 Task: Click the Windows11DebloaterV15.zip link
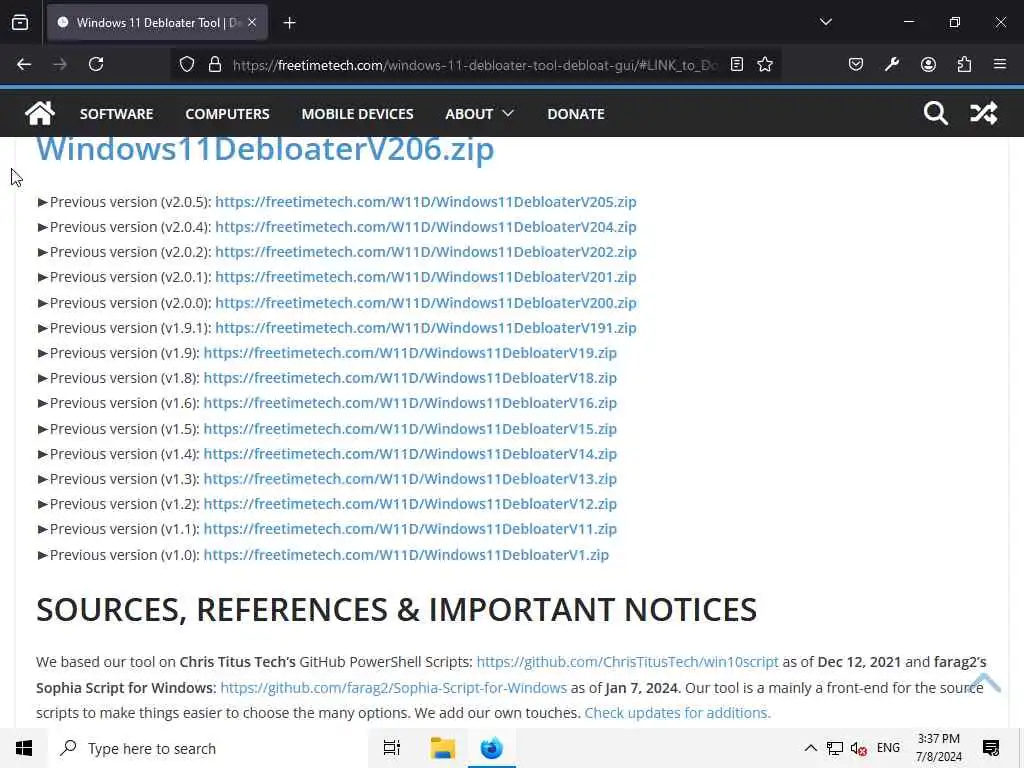pos(410,429)
